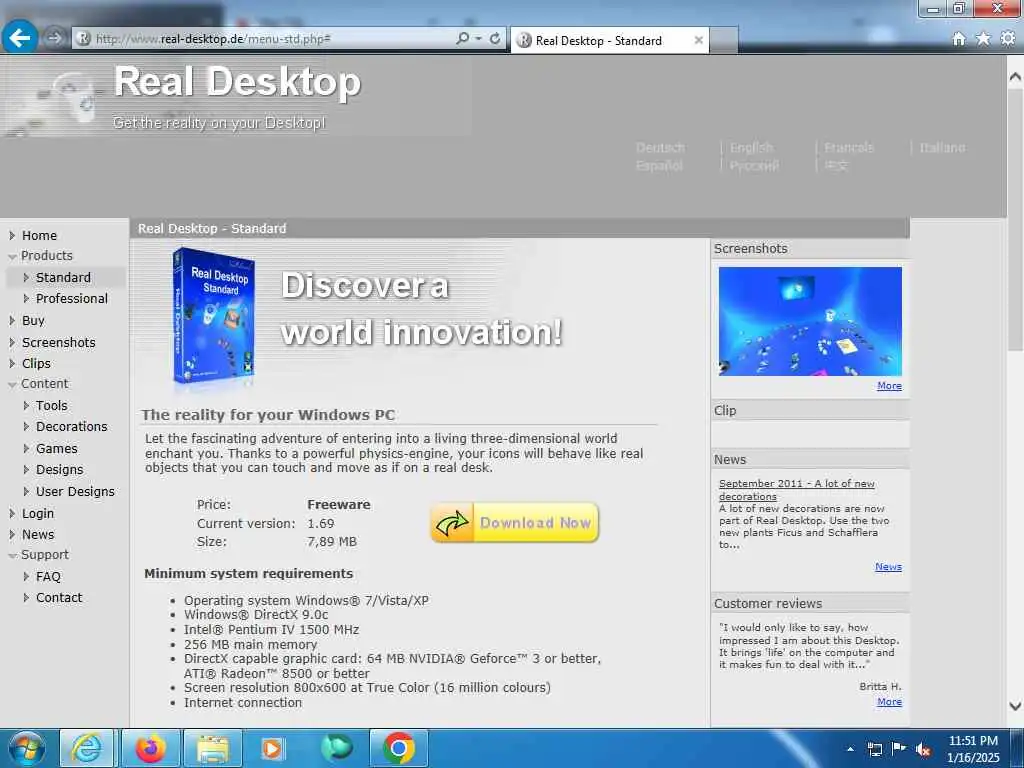Click More link under Screenshots
The height and width of the screenshot is (768, 1024).
click(x=889, y=386)
